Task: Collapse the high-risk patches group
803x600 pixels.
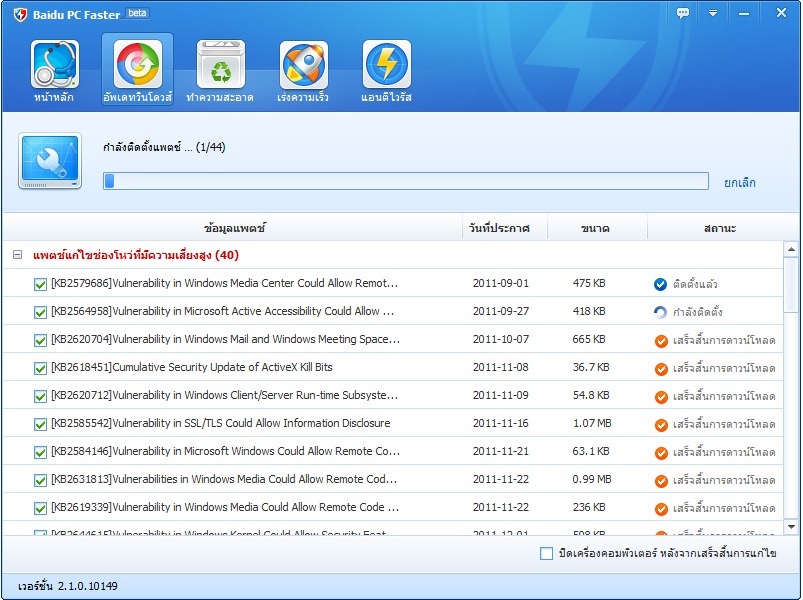Action: (x=17, y=256)
